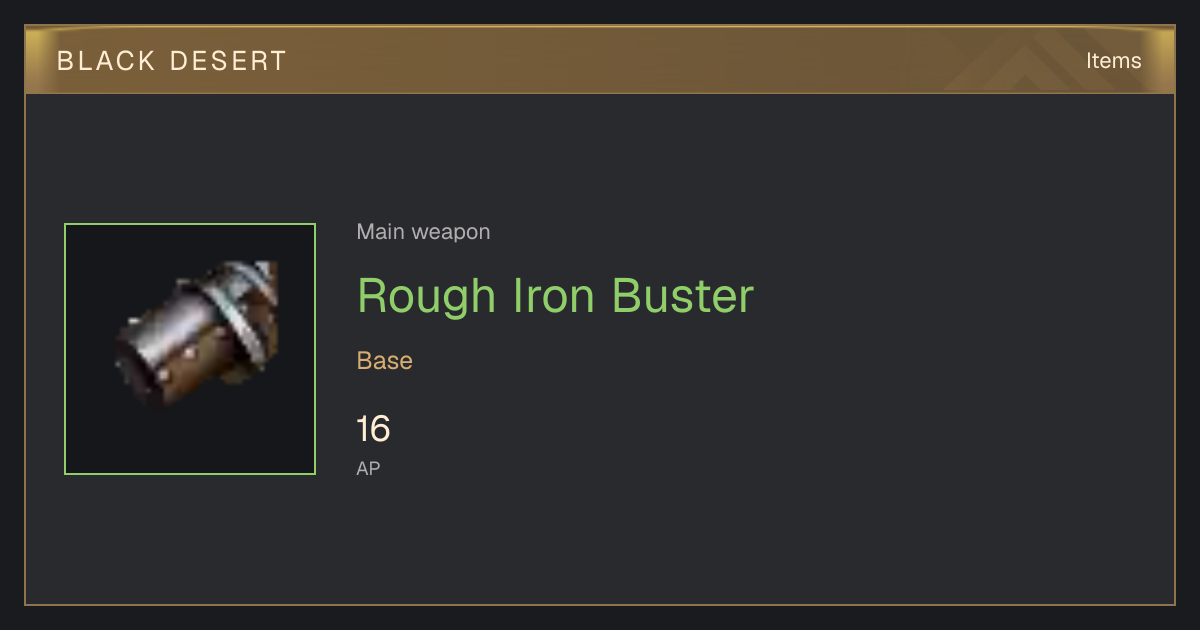
Task: Open the Items link in the header
Action: pyautogui.click(x=1113, y=61)
